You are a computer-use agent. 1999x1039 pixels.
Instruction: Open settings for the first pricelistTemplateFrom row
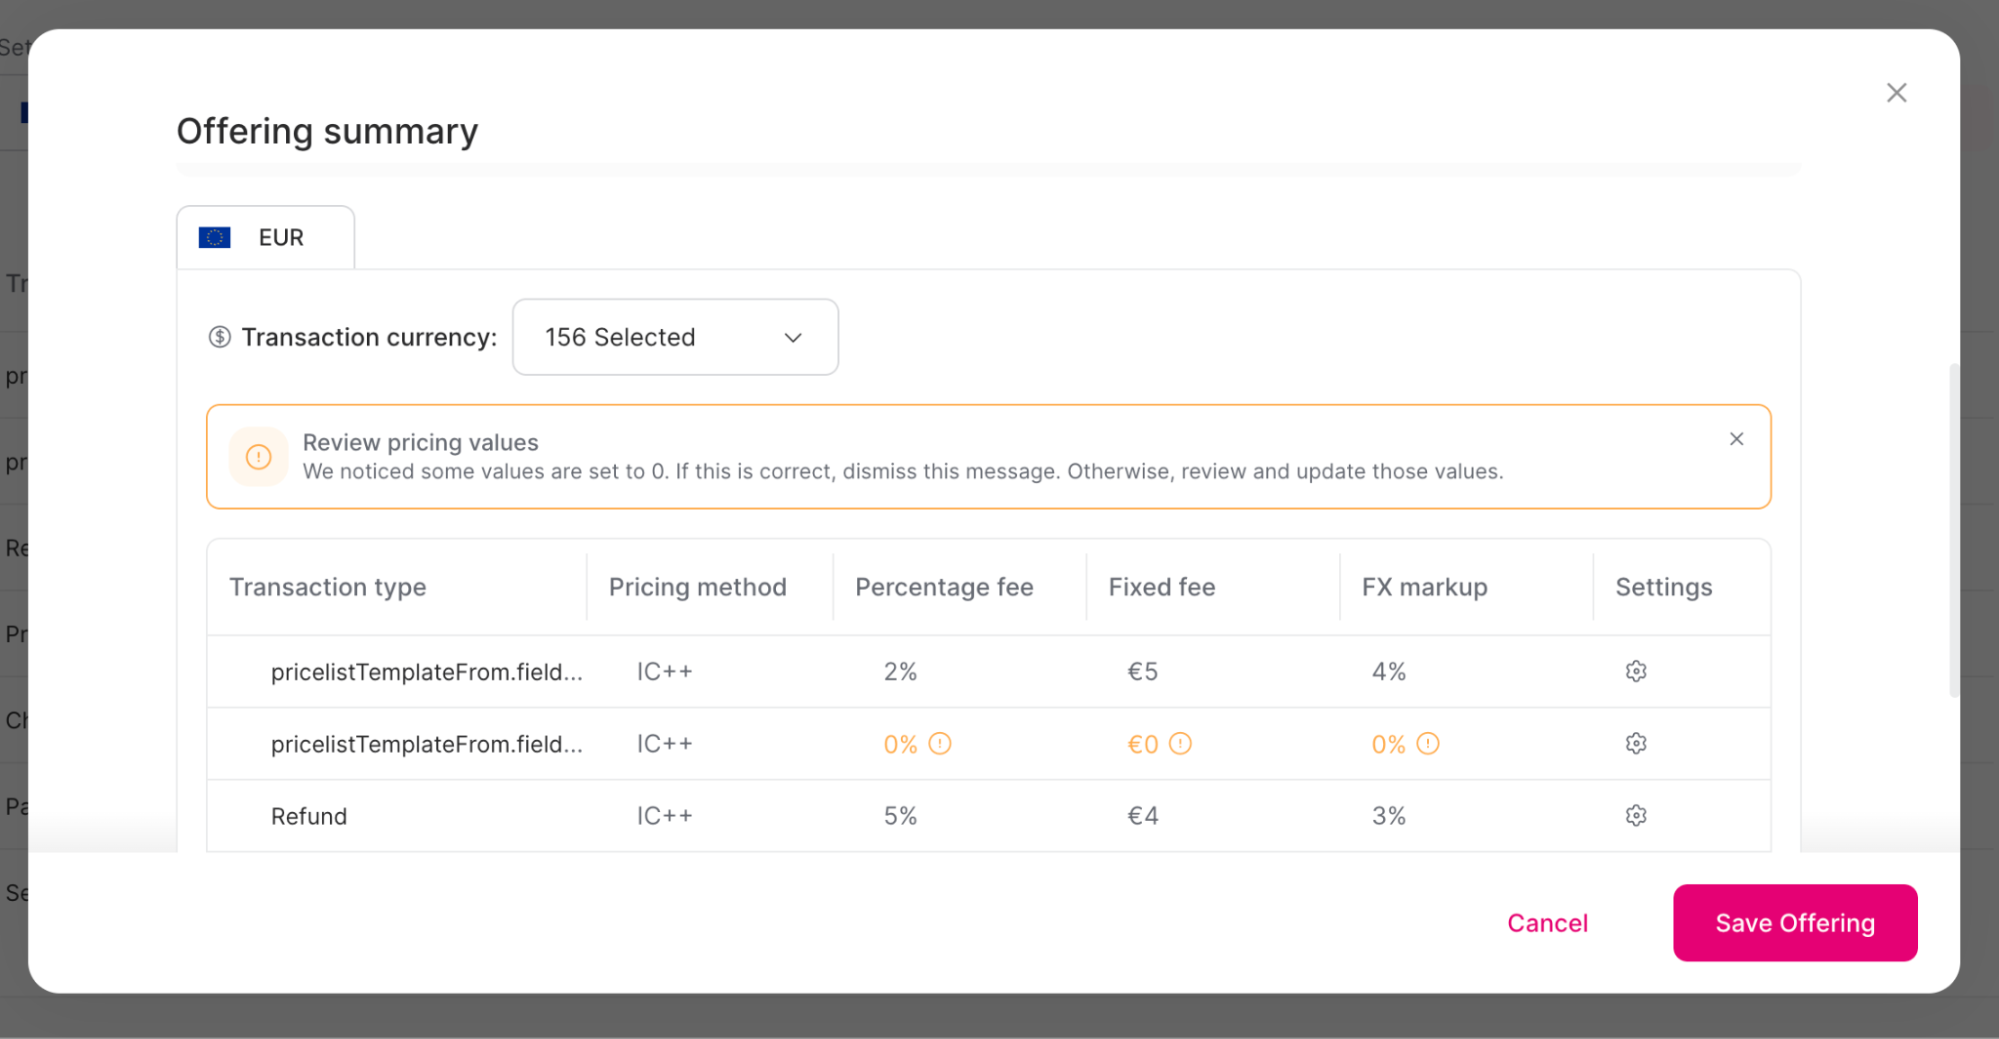pos(1635,671)
